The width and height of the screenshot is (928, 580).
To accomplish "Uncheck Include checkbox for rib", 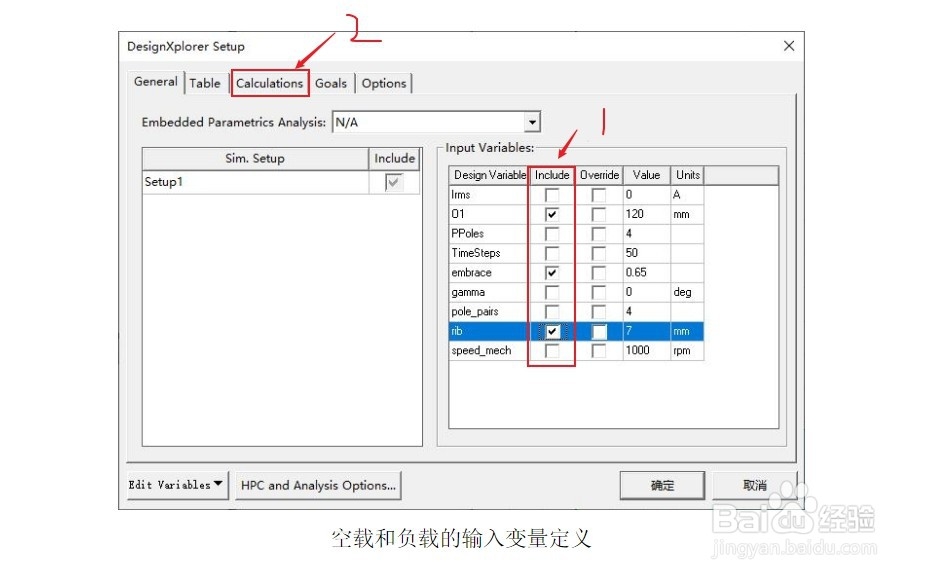I will tap(552, 331).
